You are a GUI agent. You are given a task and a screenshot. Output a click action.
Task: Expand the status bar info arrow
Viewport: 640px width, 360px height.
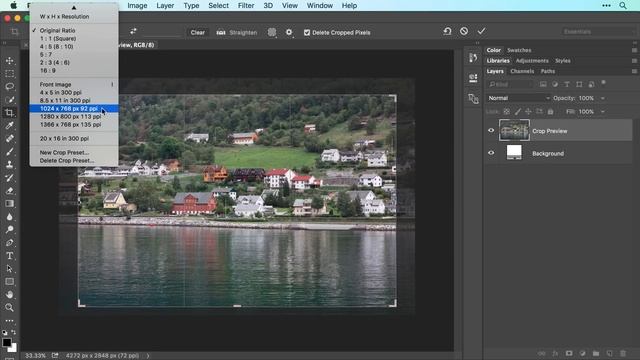[x=148, y=356]
